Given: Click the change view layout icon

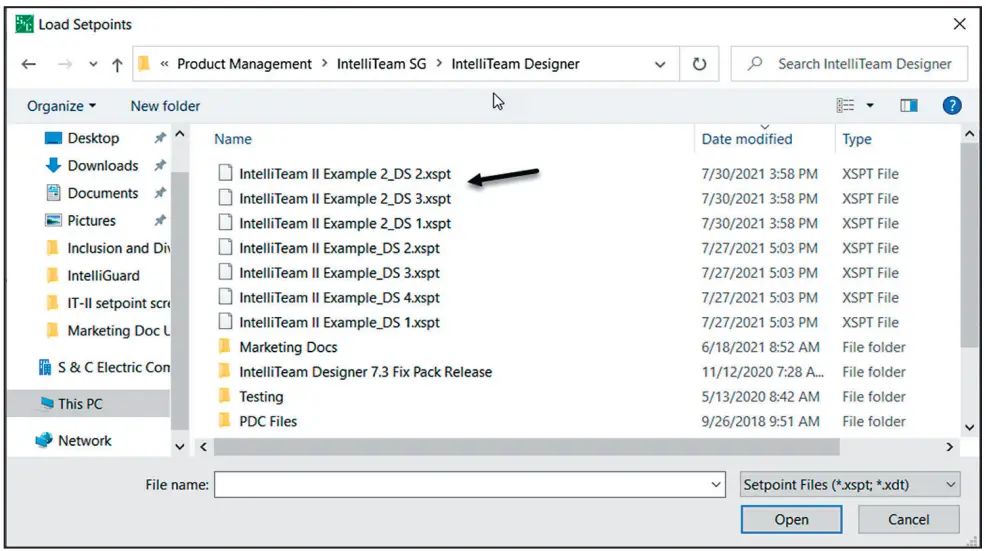Looking at the screenshot, I should click(x=846, y=105).
